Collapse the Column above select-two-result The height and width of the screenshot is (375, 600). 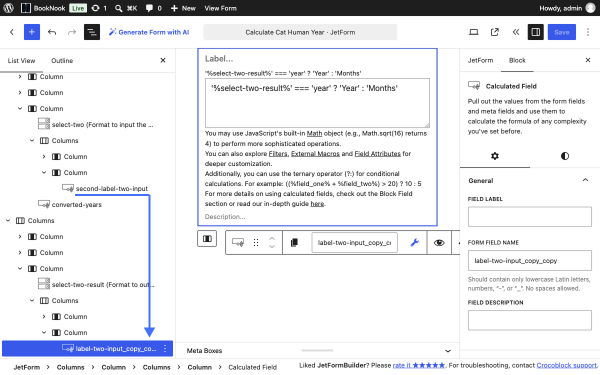20,269
